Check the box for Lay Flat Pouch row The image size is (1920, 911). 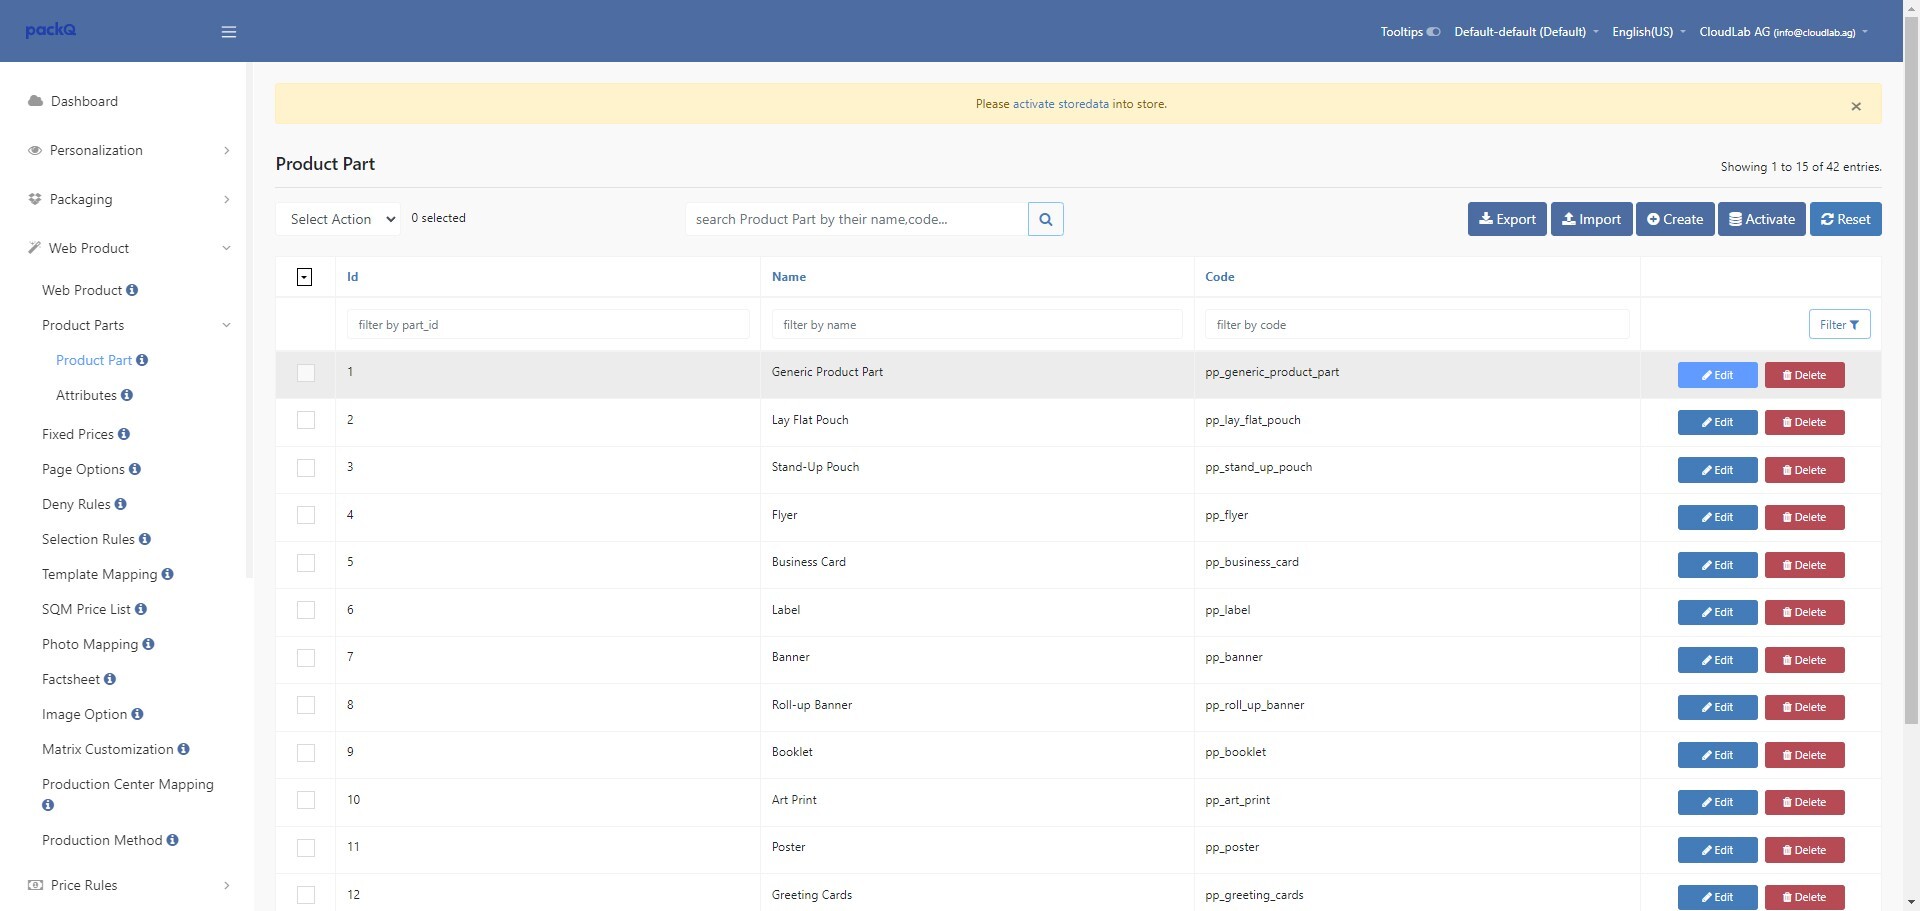(x=306, y=420)
